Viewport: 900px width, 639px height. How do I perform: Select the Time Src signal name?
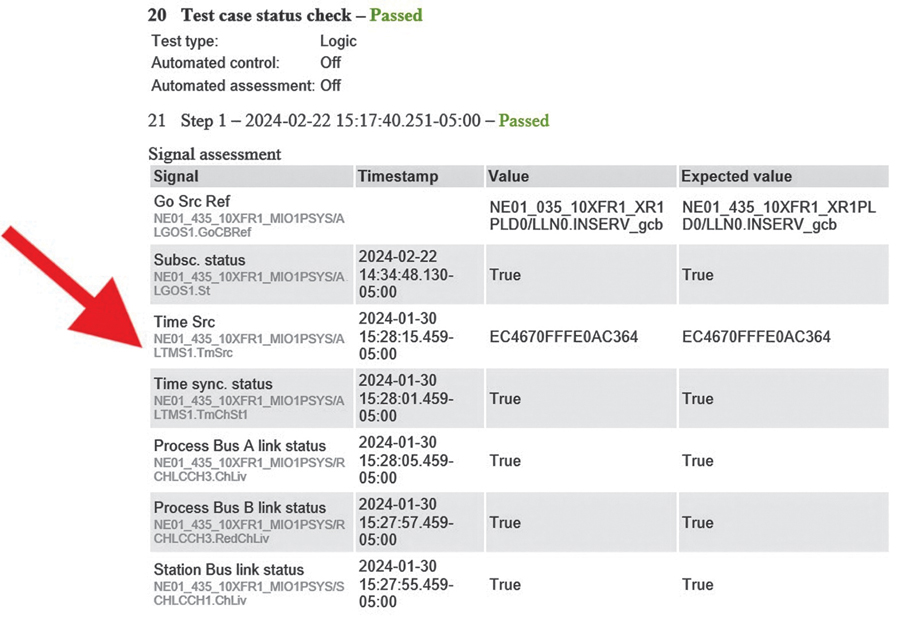[x=183, y=321]
